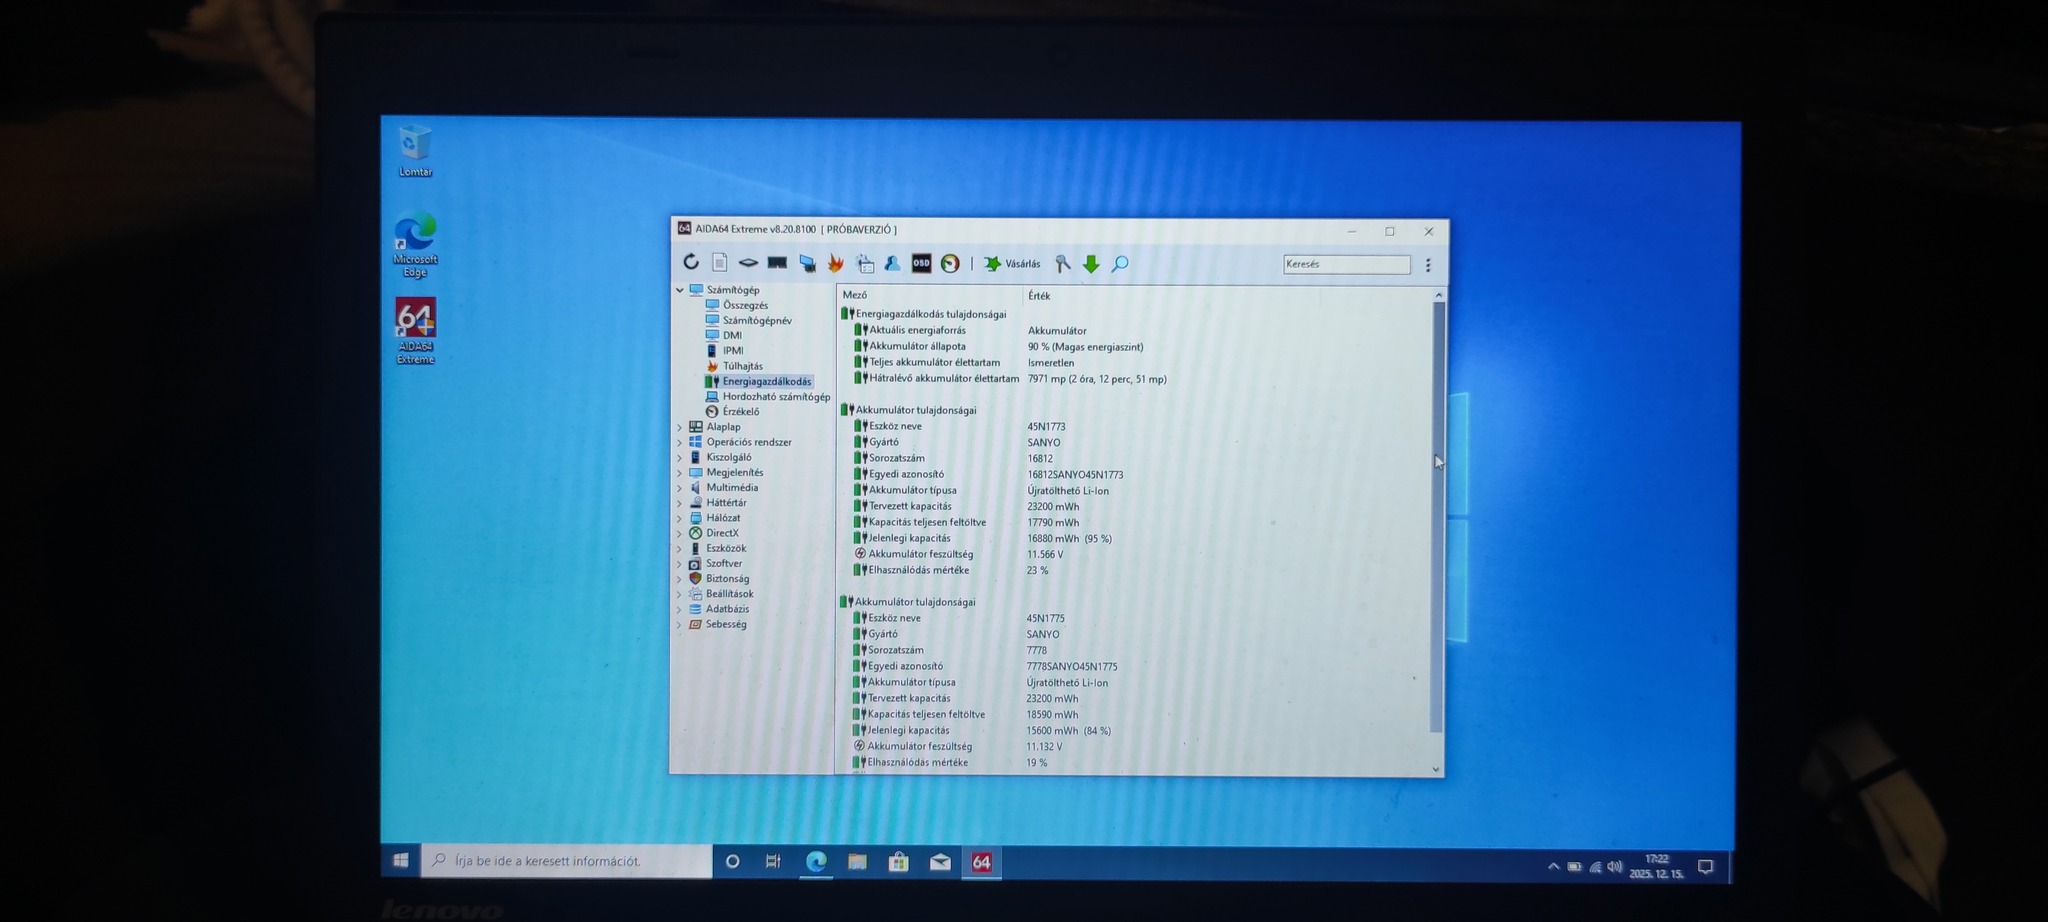Open the three-dot menu in AIDA64
Screen dimensions: 2048x922
click(x=1428, y=265)
